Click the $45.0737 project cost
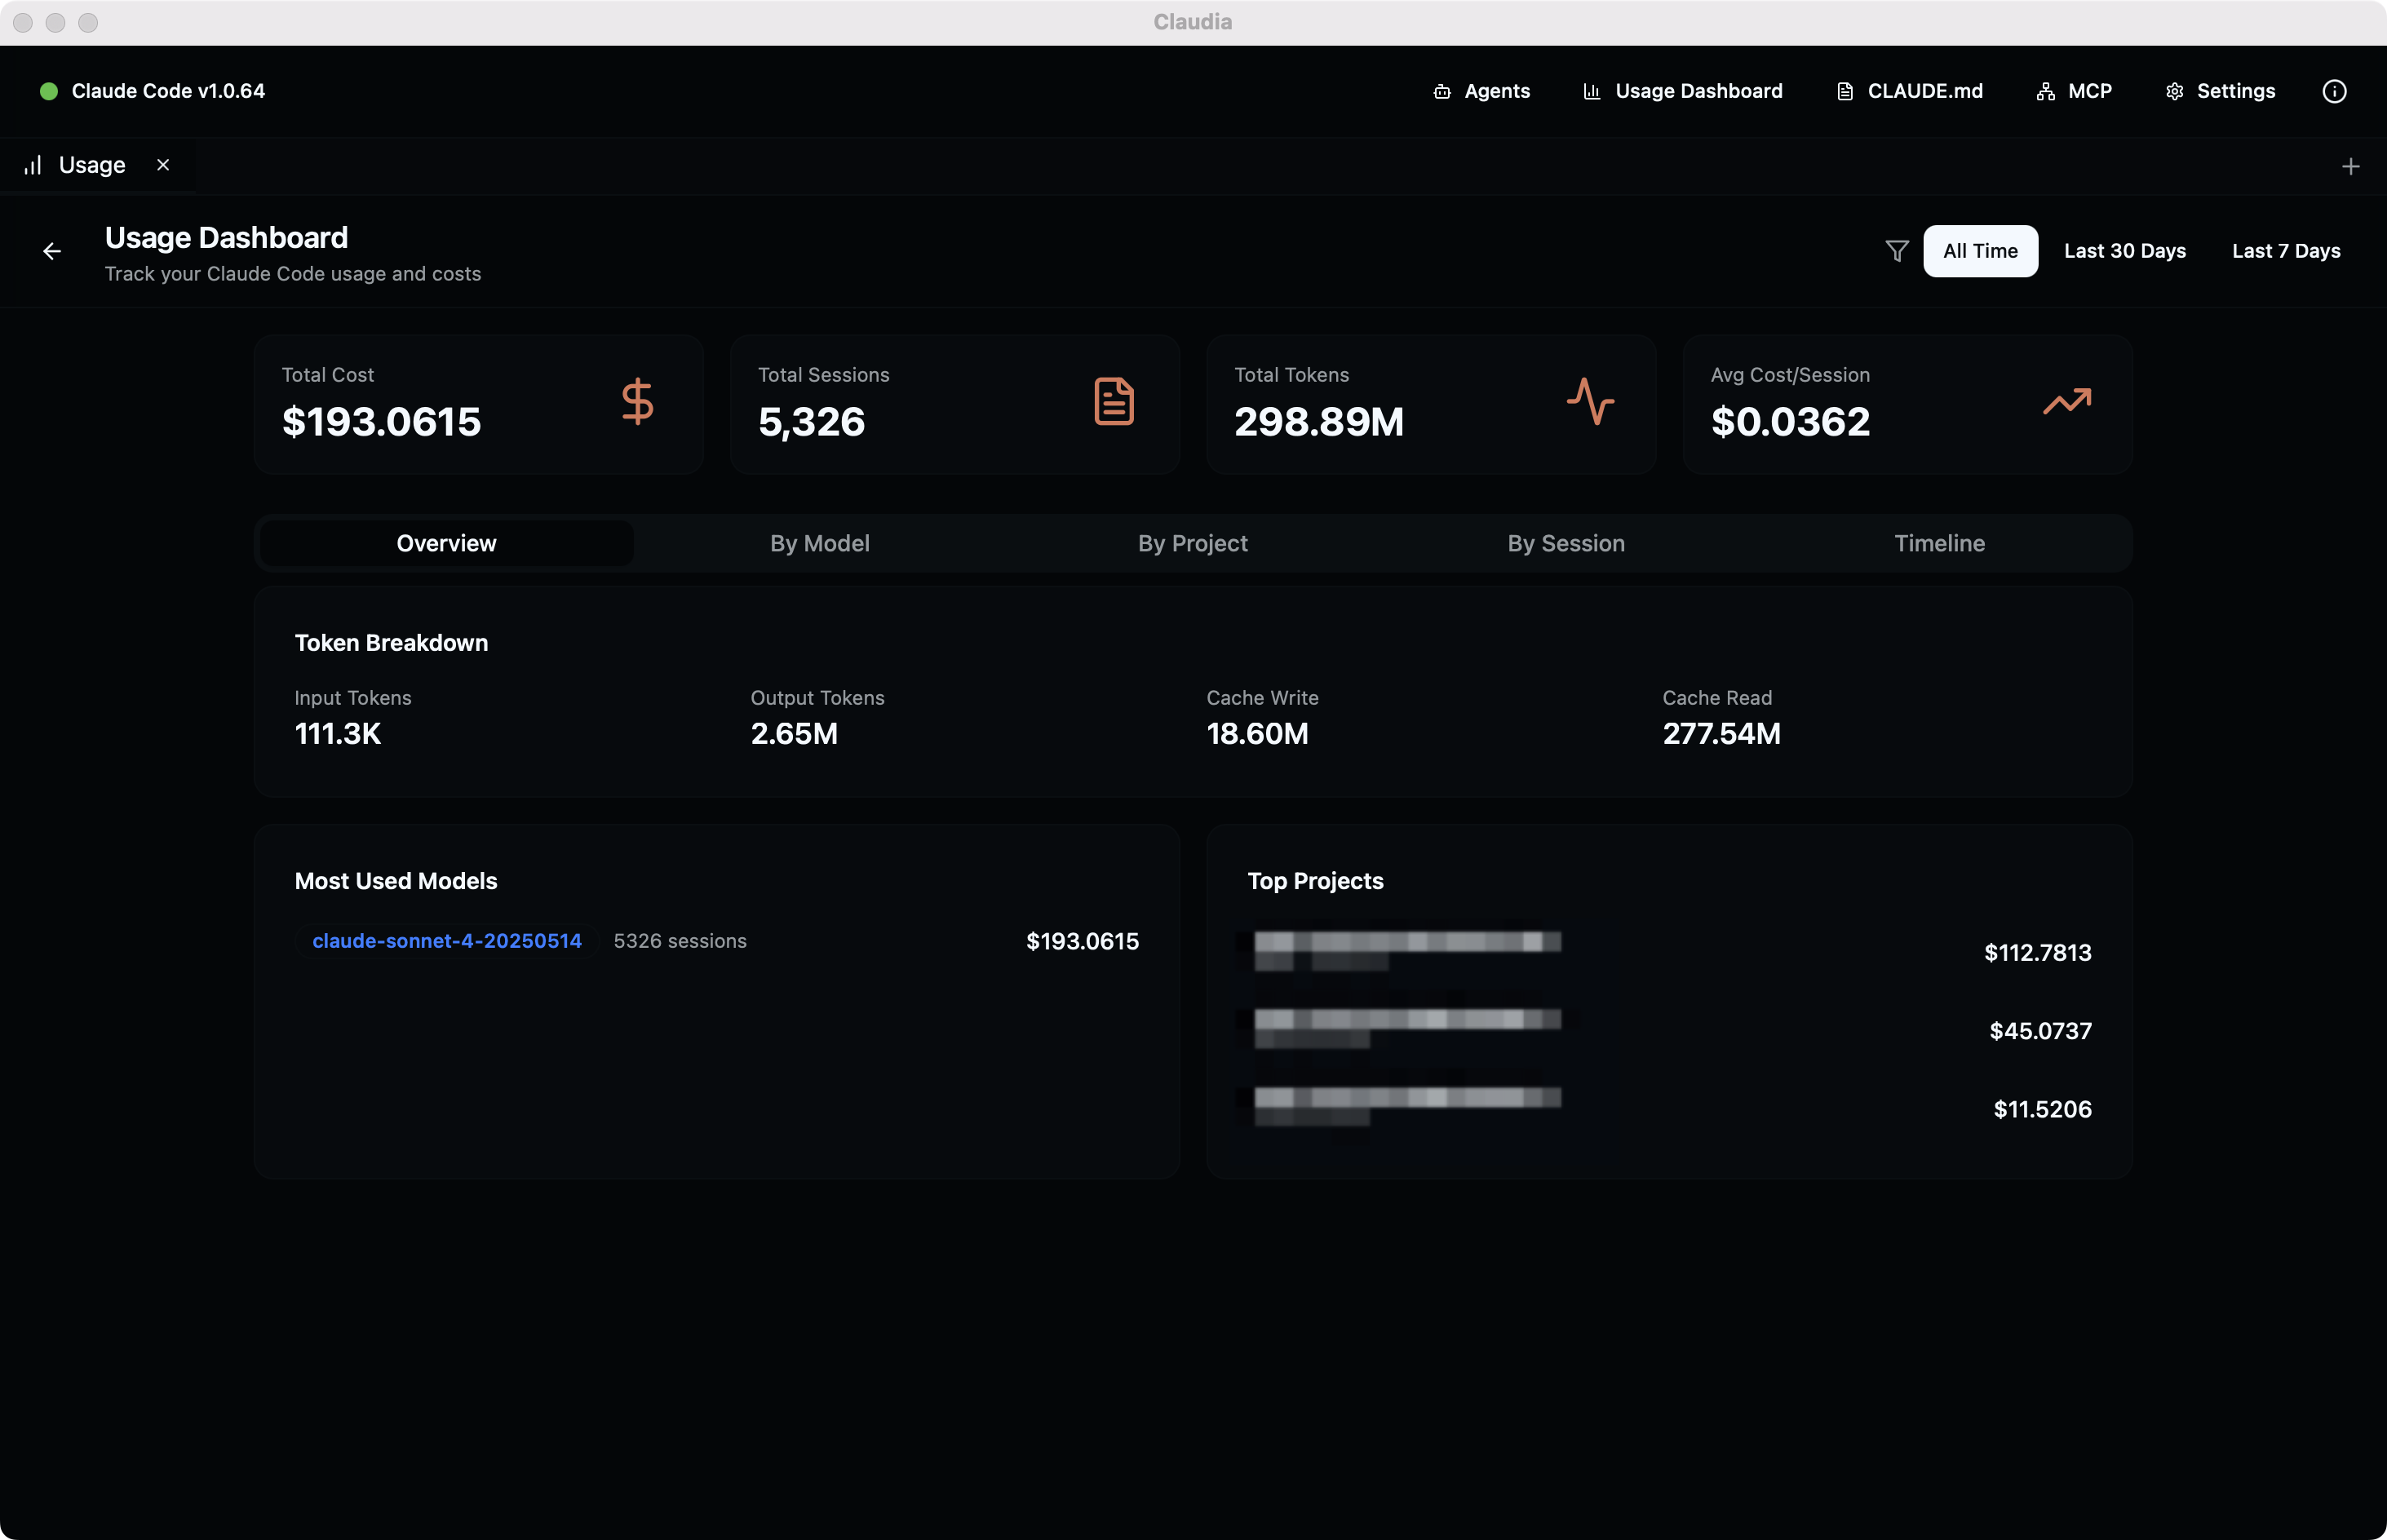Screen dimensions: 2387x1540 pos(2040,1031)
